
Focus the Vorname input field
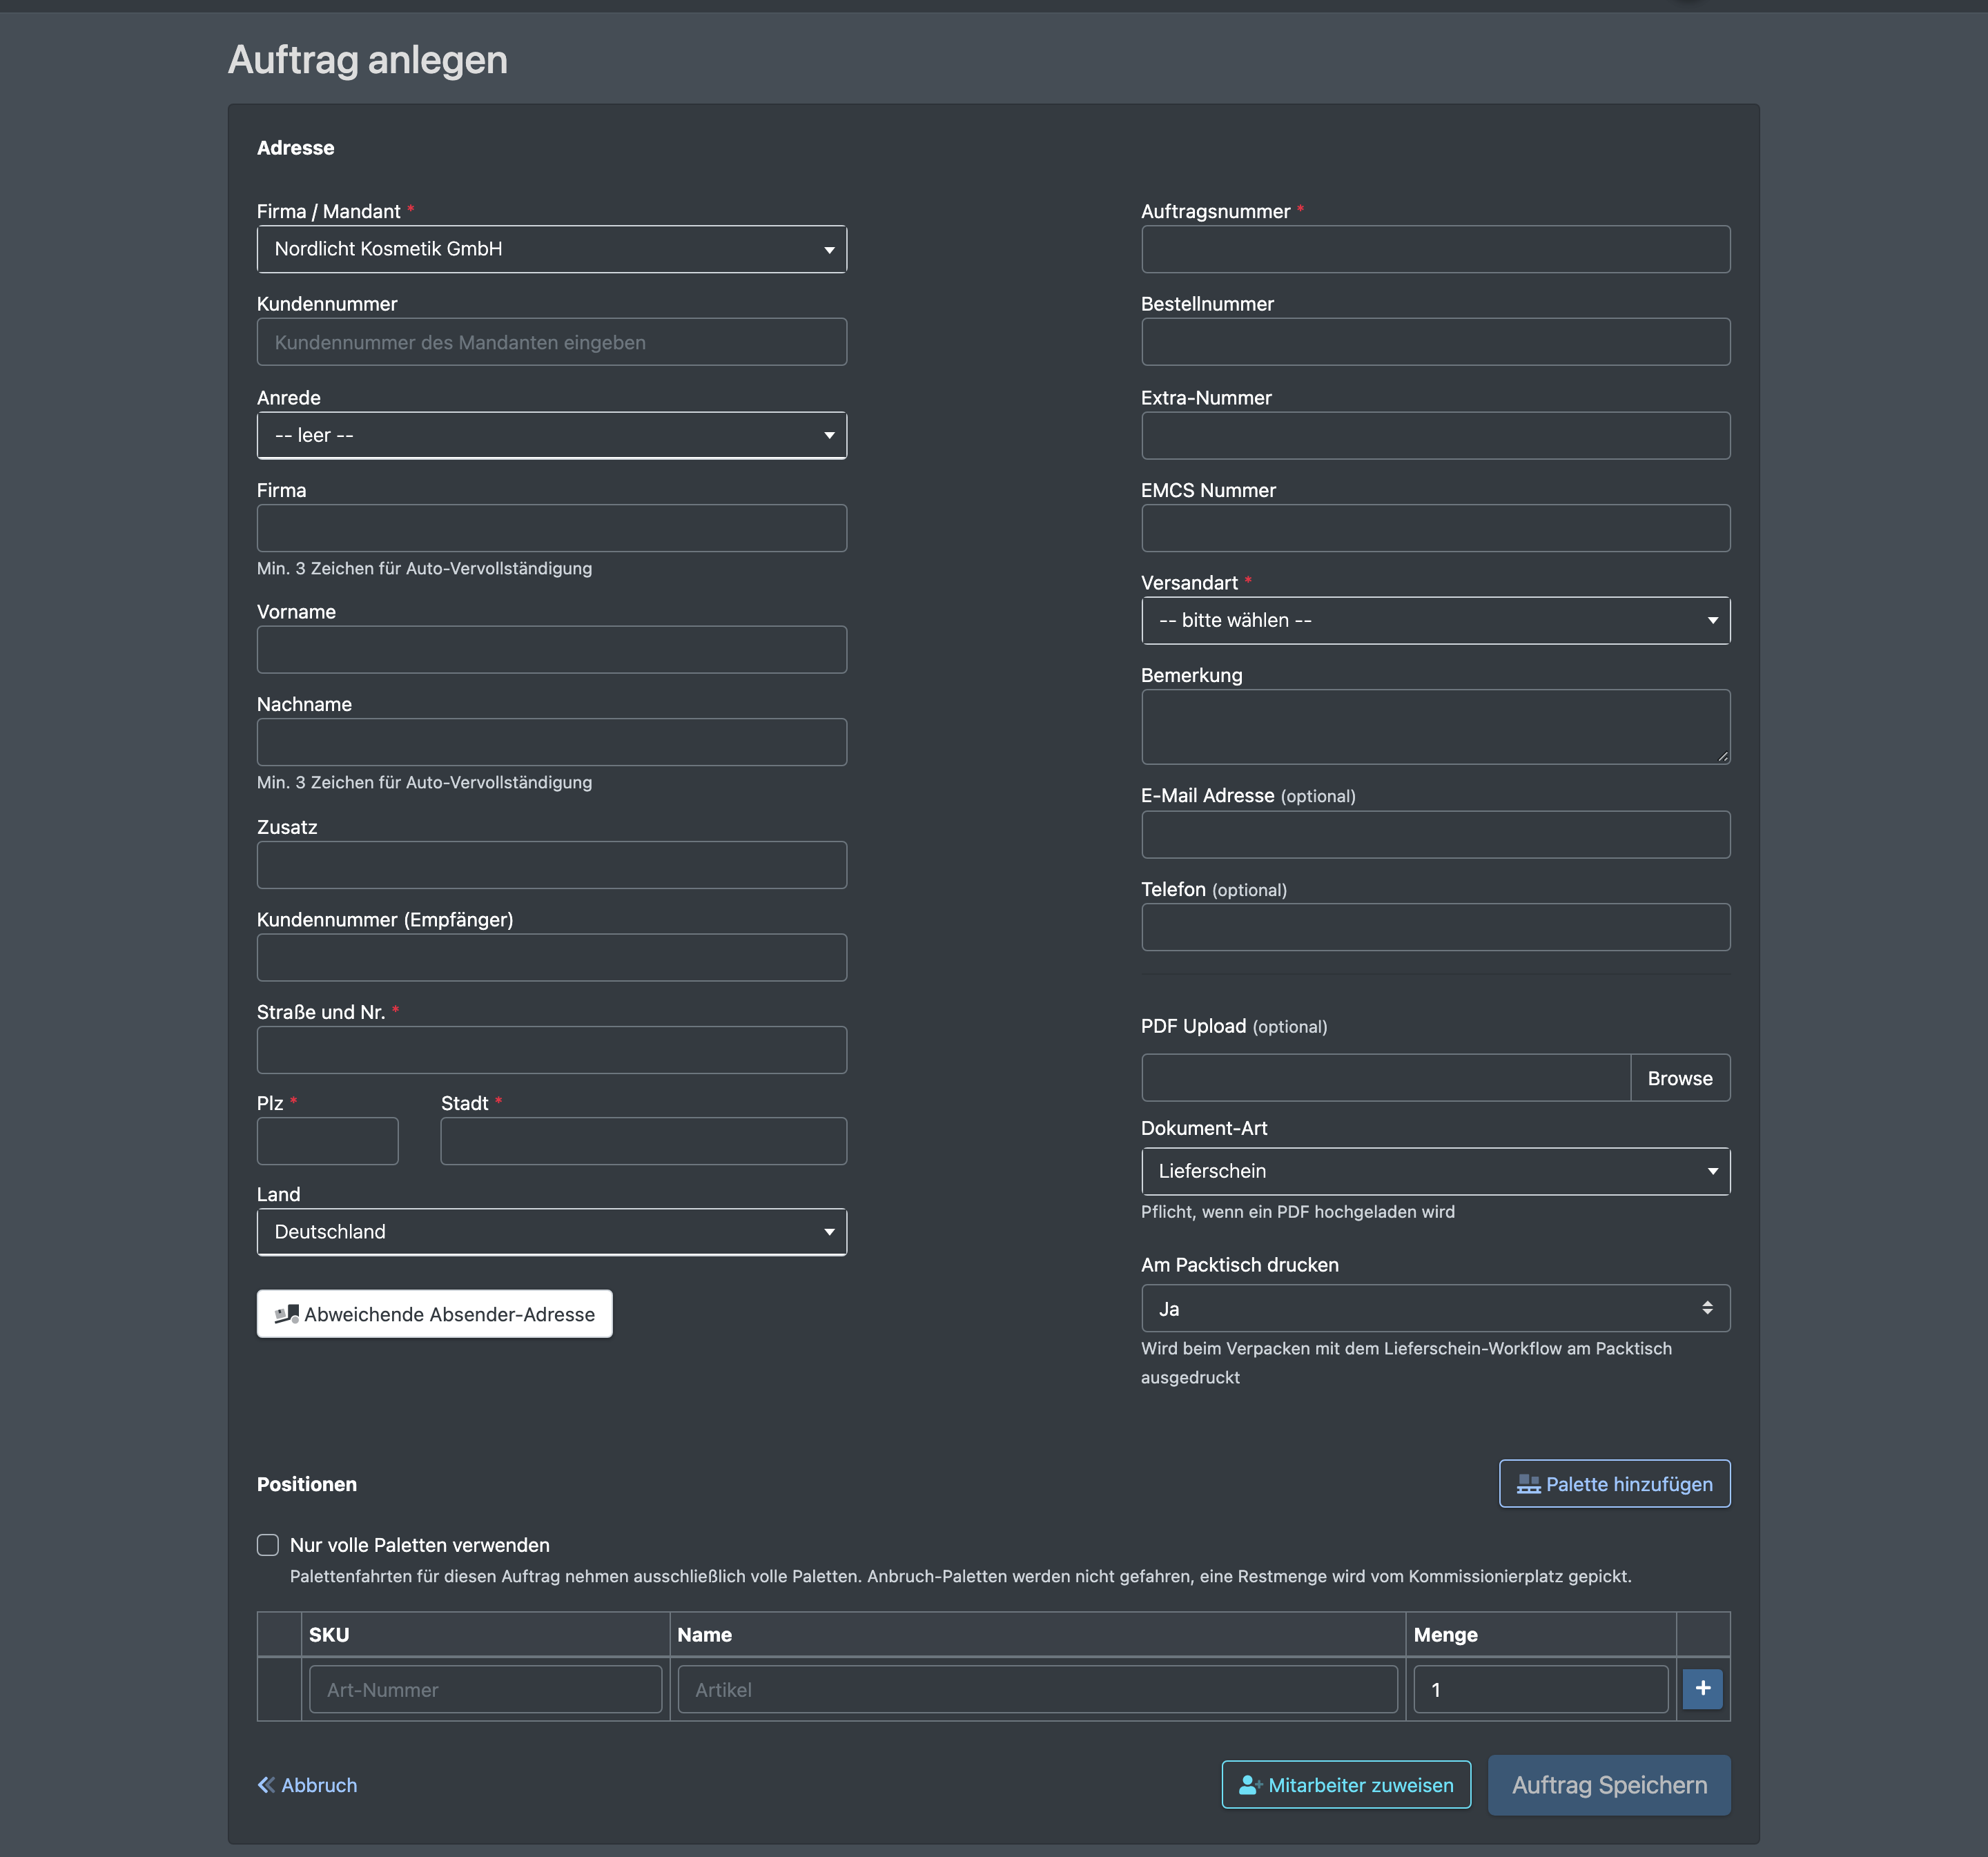pyautogui.click(x=552, y=650)
